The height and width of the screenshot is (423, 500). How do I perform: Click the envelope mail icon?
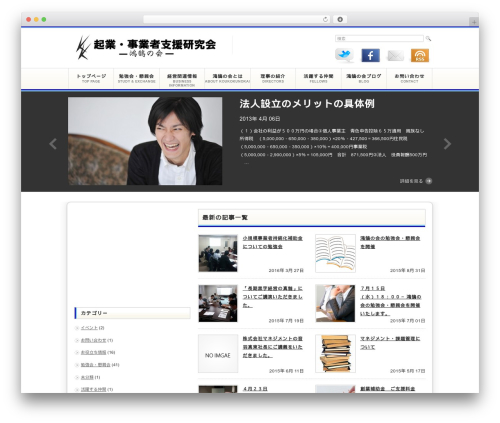395,56
